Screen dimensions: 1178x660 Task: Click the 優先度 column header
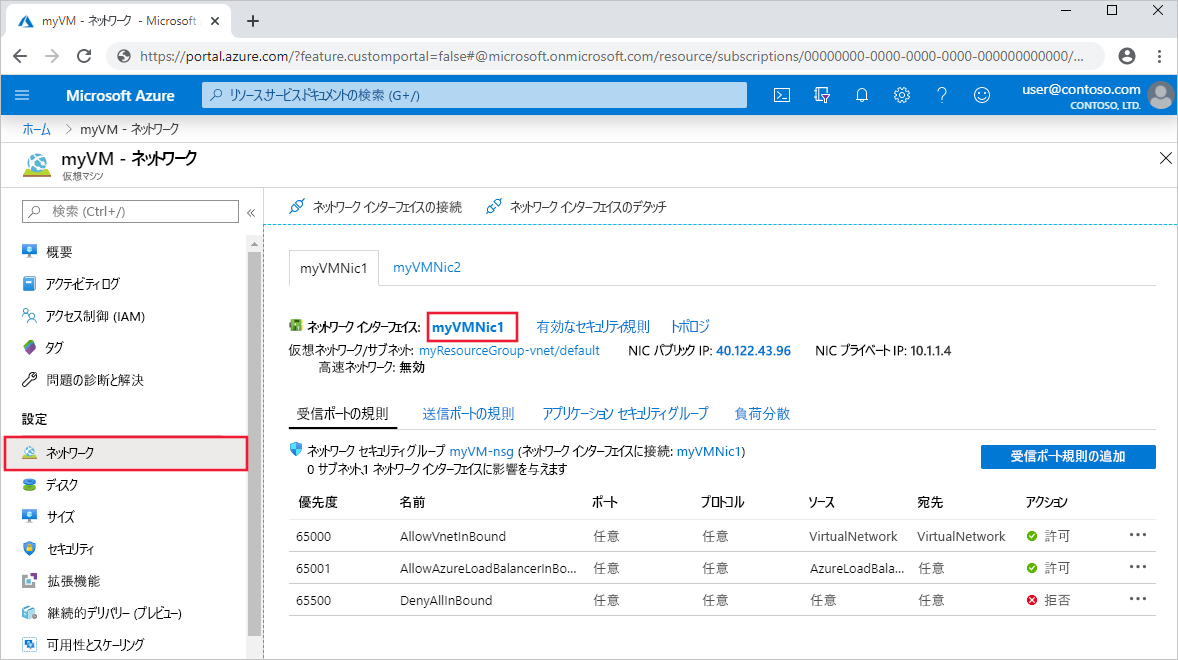pyautogui.click(x=318, y=502)
